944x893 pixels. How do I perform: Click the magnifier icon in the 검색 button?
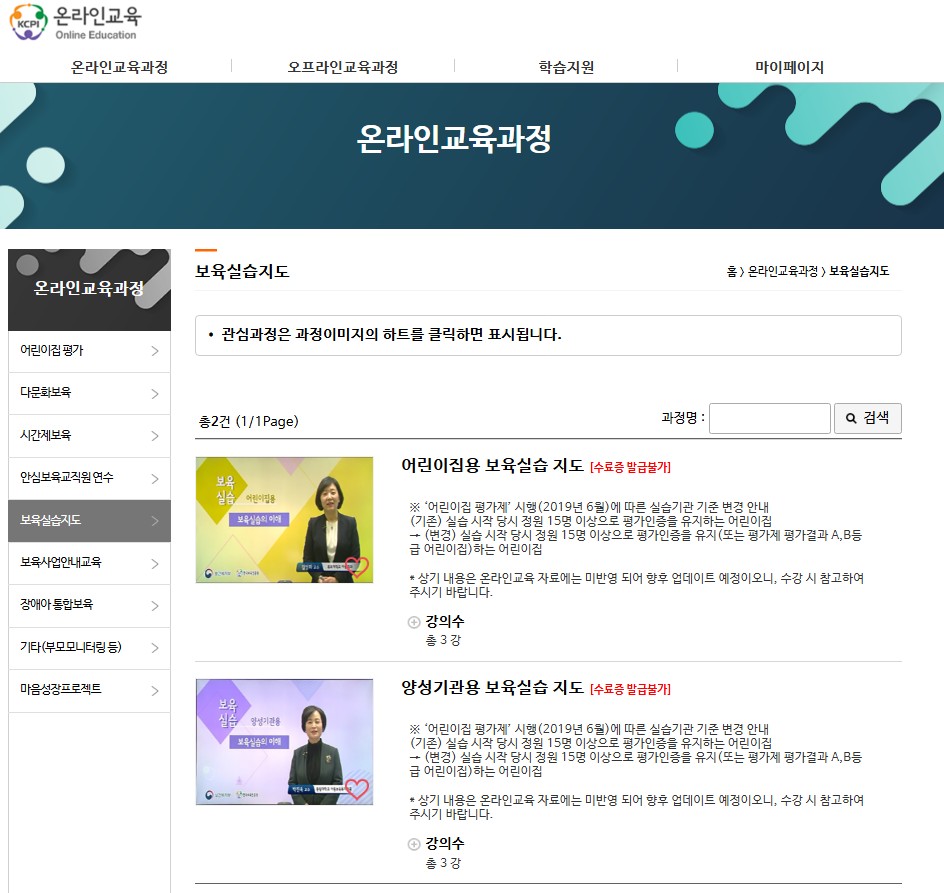pyautogui.click(x=852, y=418)
